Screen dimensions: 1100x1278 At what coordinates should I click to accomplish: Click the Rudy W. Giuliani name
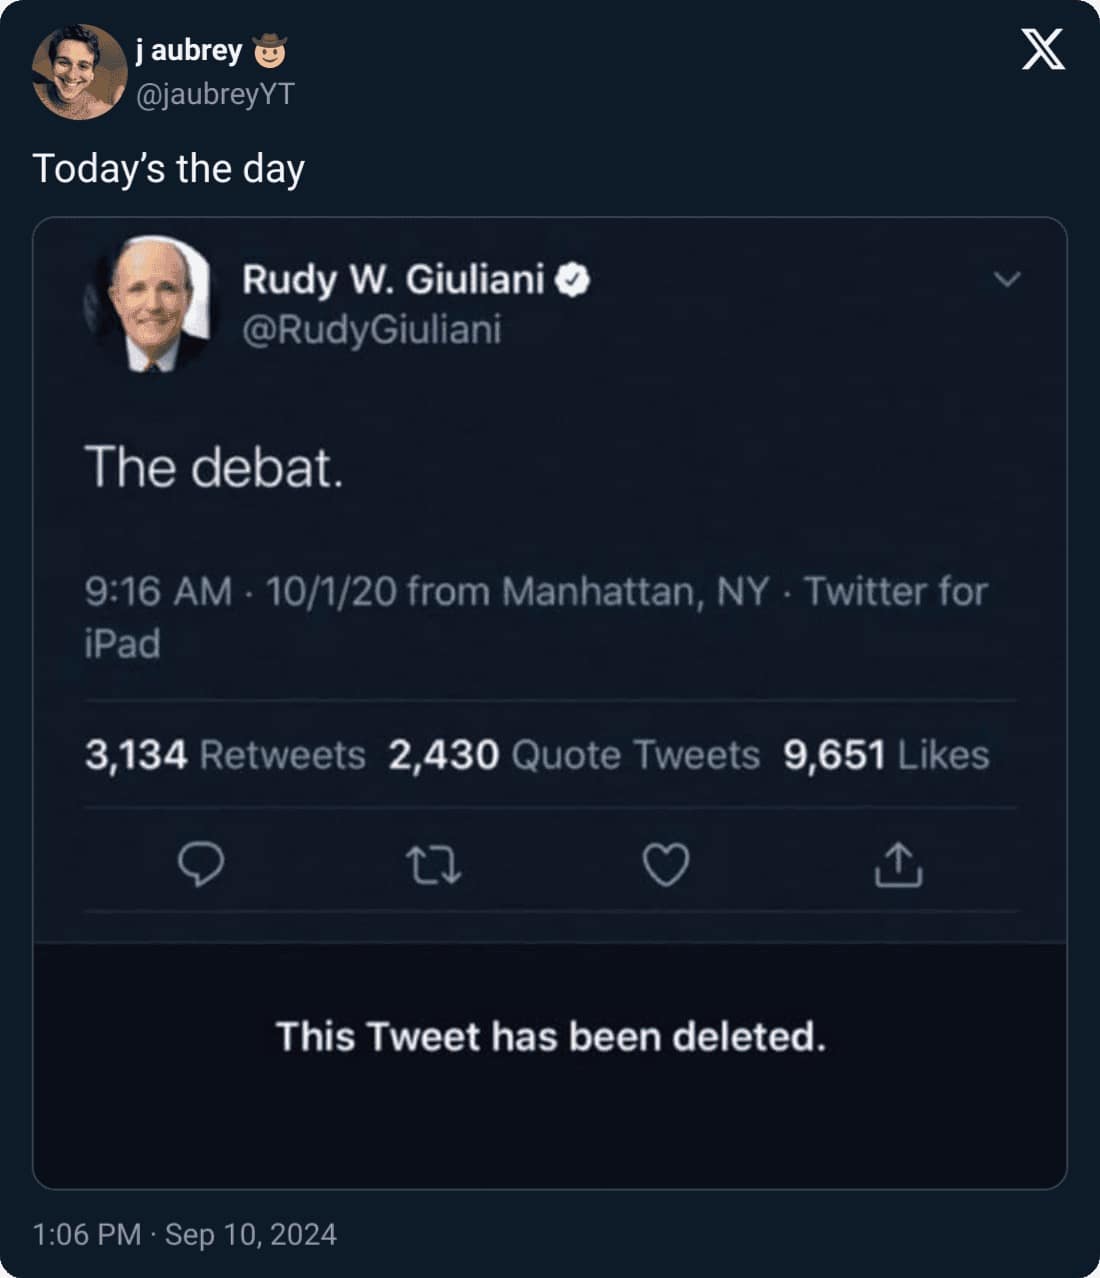click(x=393, y=280)
